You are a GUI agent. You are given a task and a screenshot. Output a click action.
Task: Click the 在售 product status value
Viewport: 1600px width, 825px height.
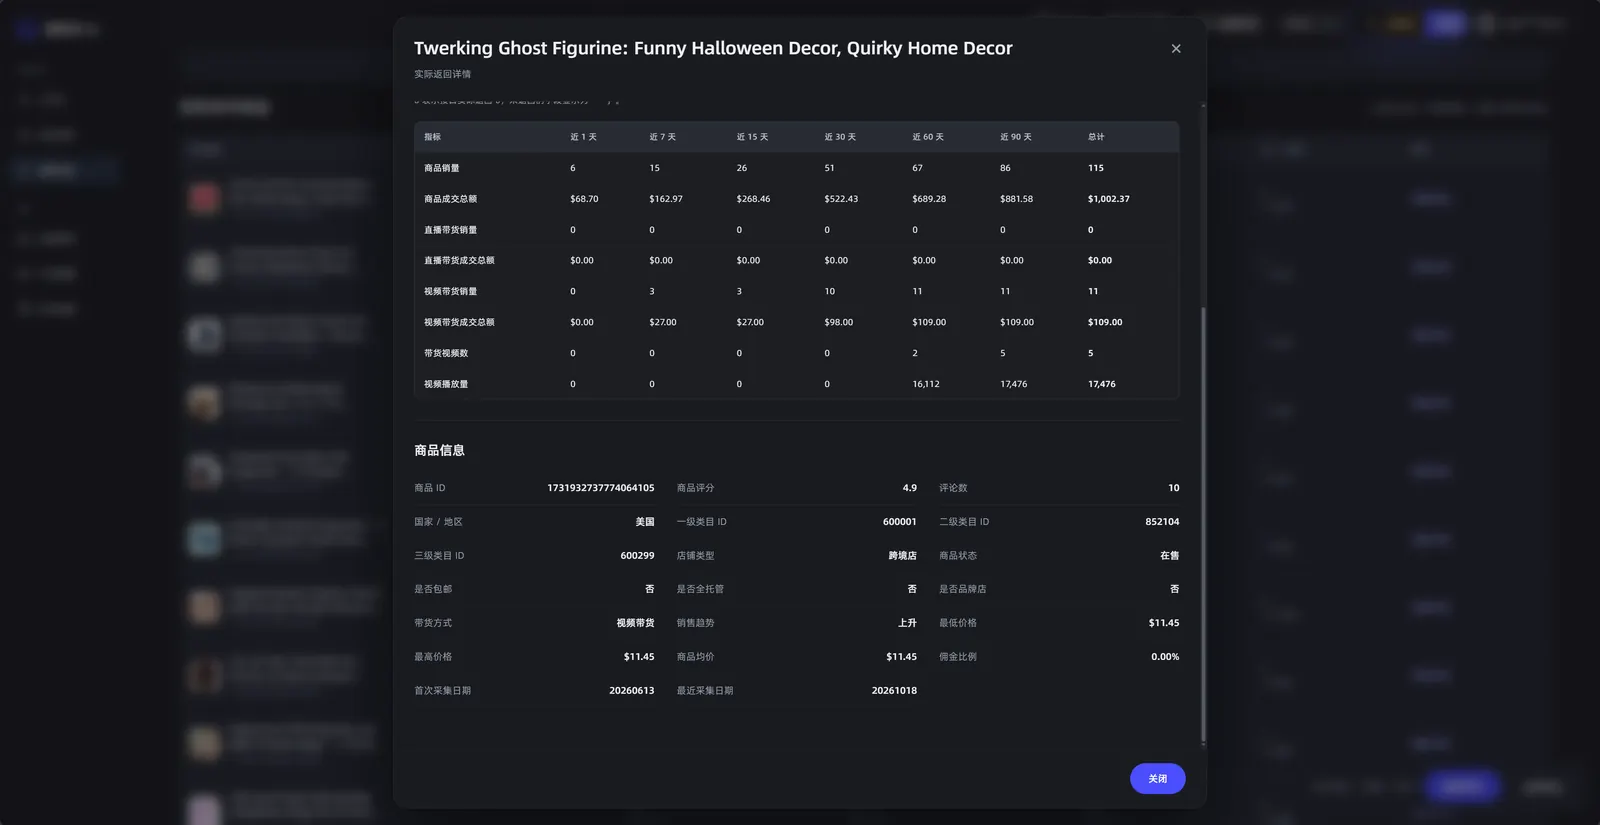(x=1170, y=556)
